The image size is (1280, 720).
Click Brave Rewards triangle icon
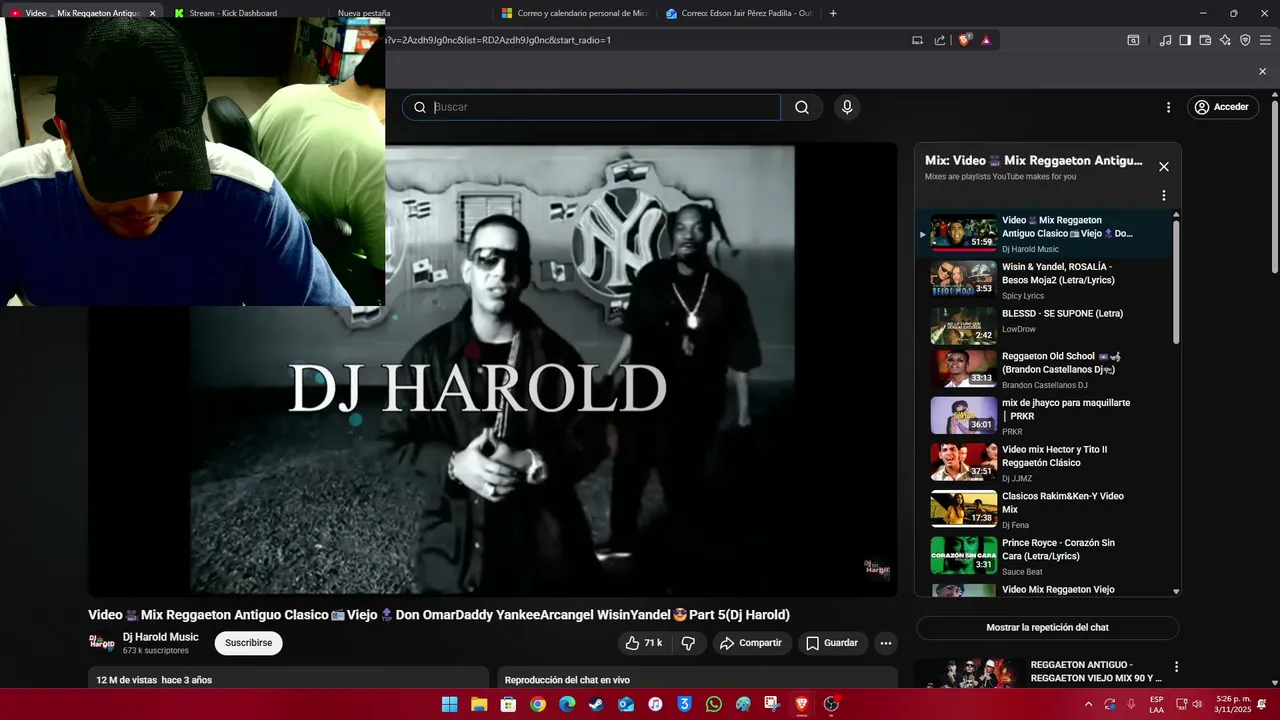(x=986, y=40)
